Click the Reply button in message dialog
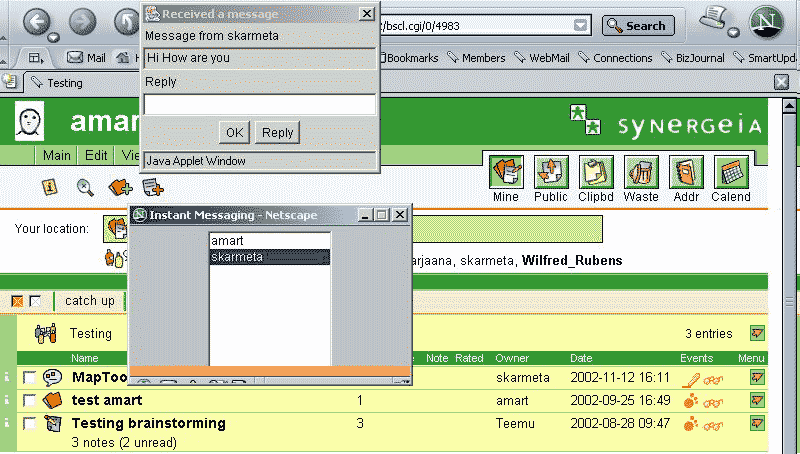The width and height of the screenshot is (800, 454). [x=277, y=133]
